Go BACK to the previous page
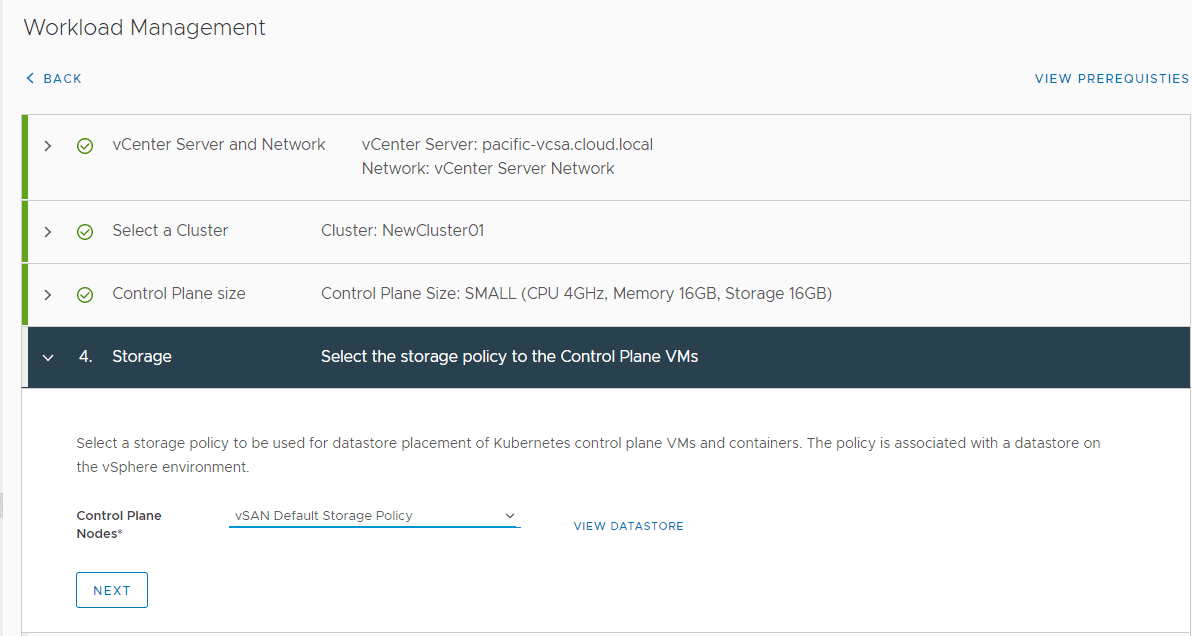1192x636 pixels. pyautogui.click(x=62, y=78)
